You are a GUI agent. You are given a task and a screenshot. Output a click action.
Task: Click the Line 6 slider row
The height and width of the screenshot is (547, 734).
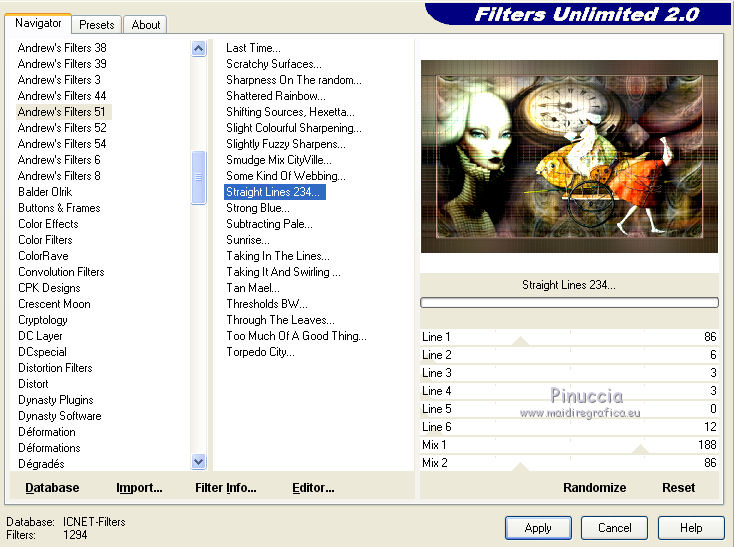tap(569, 427)
